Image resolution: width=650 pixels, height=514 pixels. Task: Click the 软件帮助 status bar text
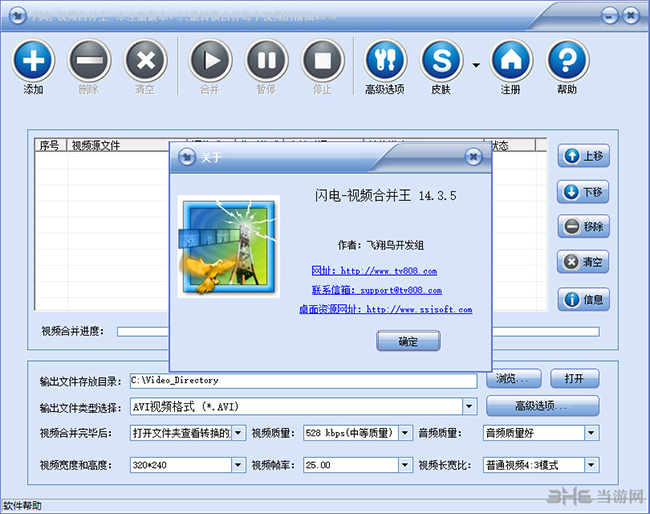[x=22, y=506]
